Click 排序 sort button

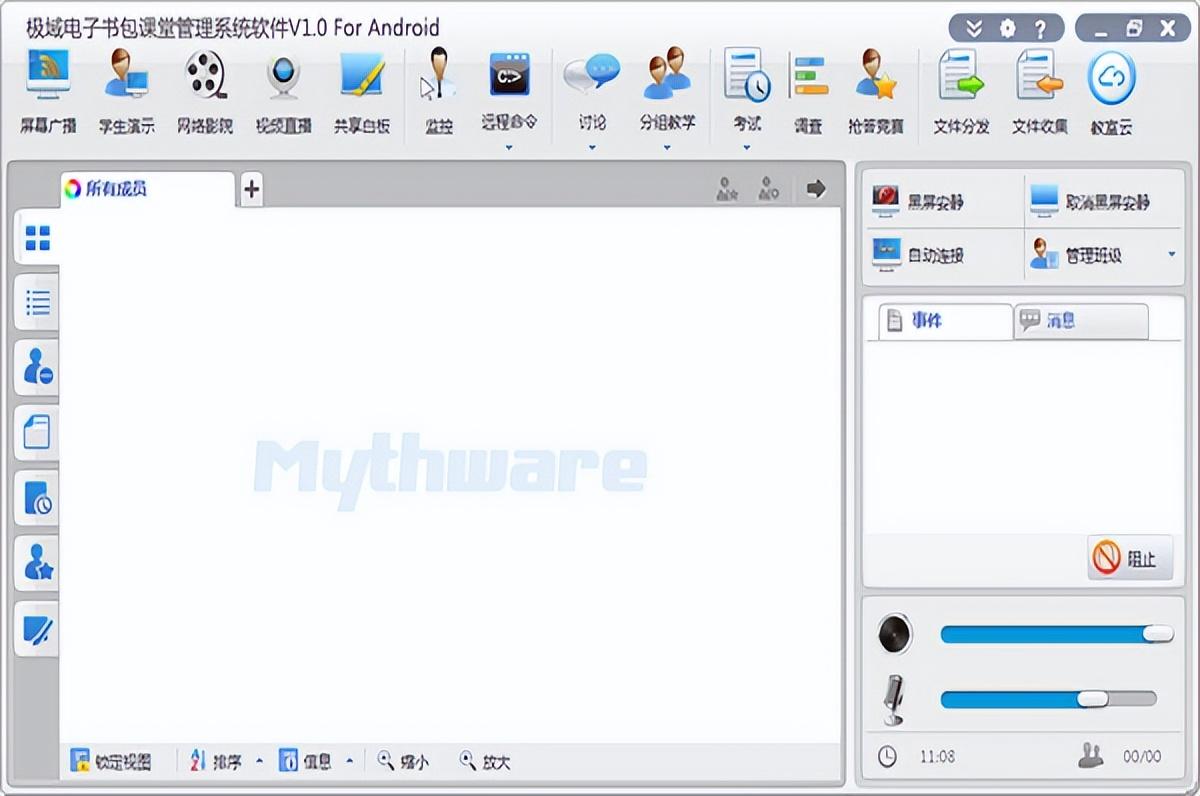216,762
